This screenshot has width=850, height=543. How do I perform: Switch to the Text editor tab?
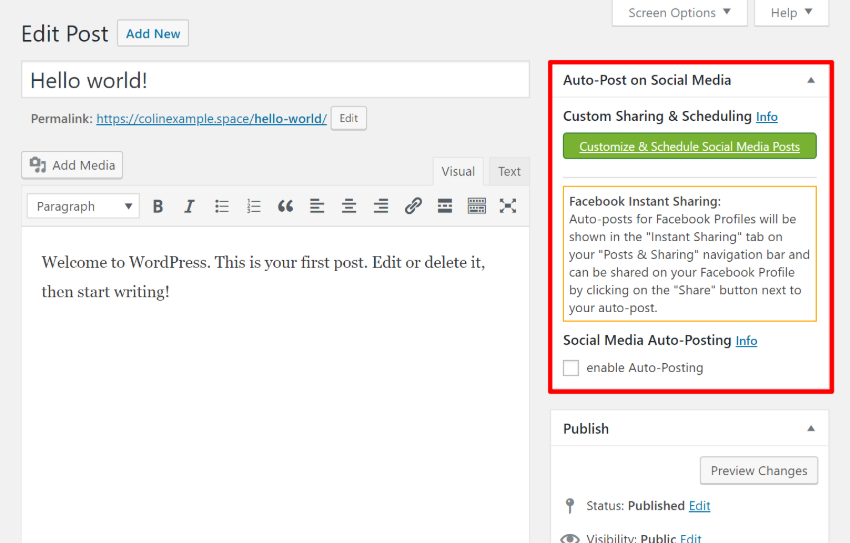coord(509,172)
